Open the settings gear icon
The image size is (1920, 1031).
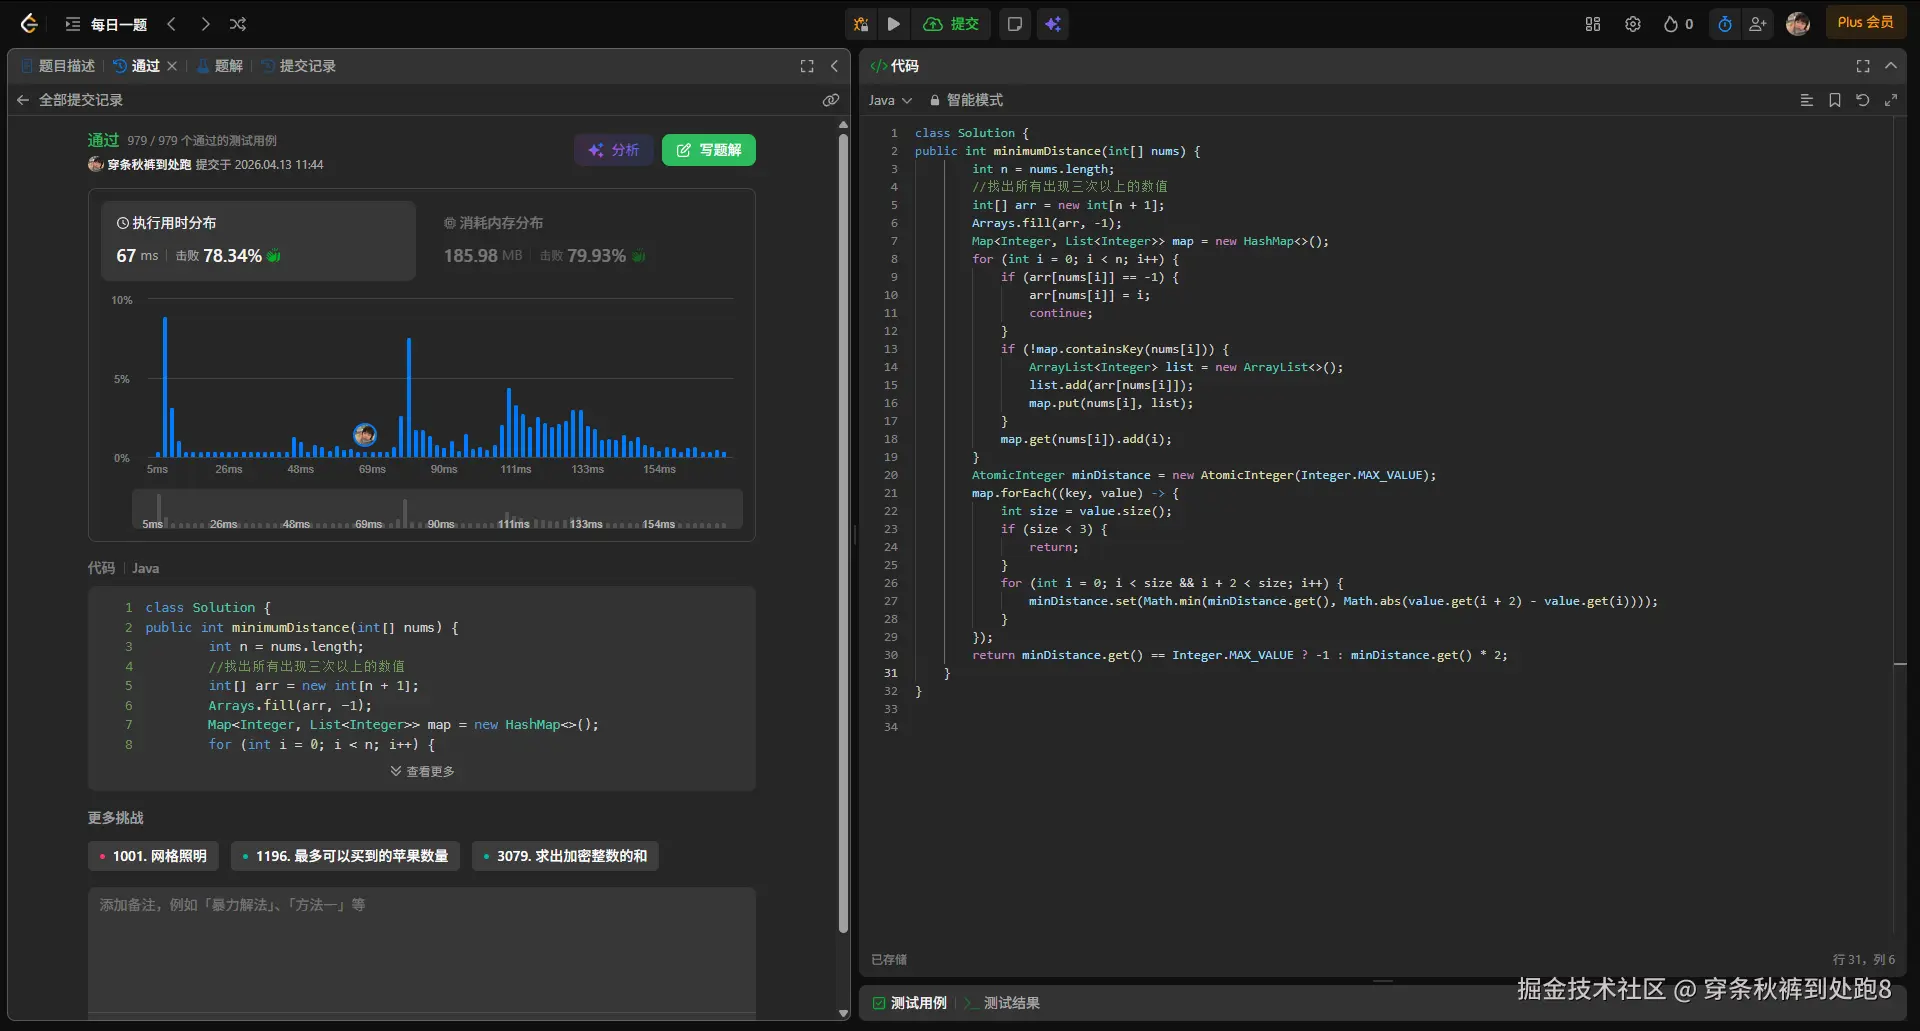[x=1633, y=24]
